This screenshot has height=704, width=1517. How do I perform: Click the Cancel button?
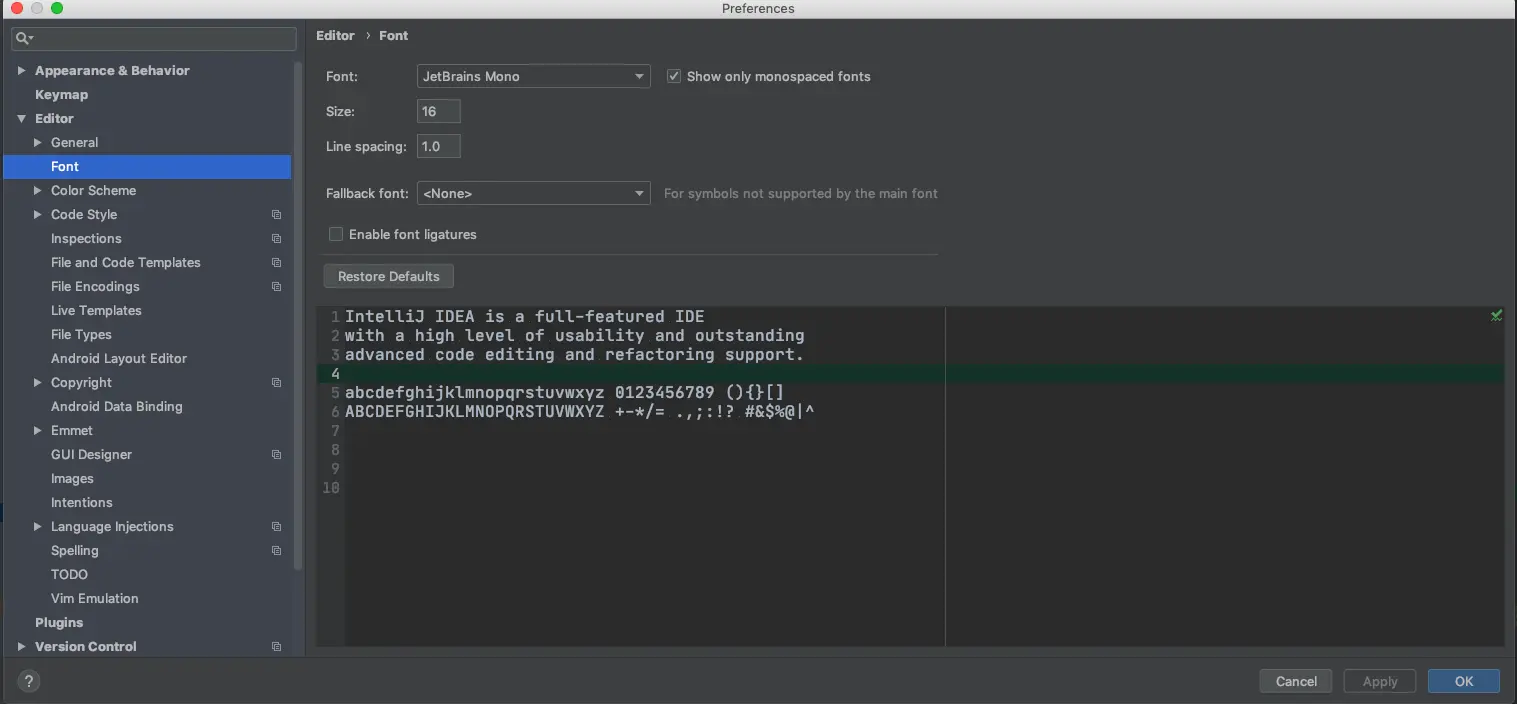tap(1296, 681)
